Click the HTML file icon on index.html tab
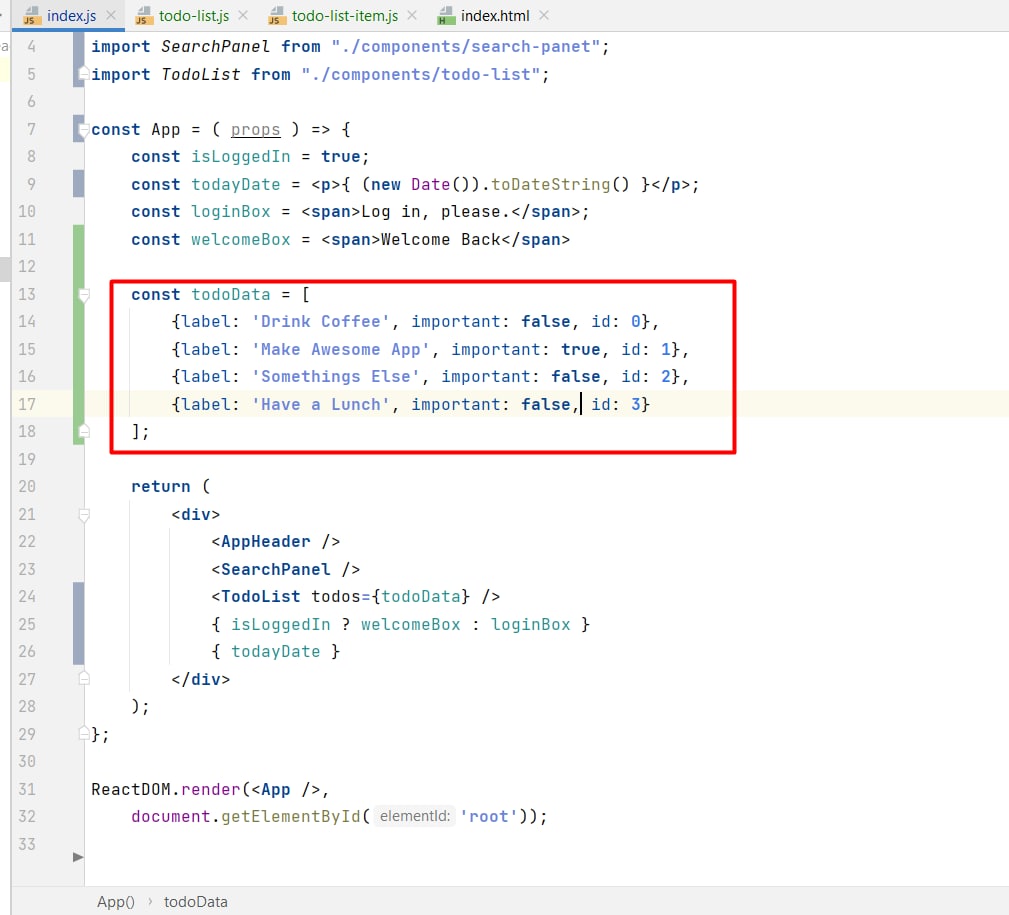Image resolution: width=1009 pixels, height=915 pixels. point(445,16)
